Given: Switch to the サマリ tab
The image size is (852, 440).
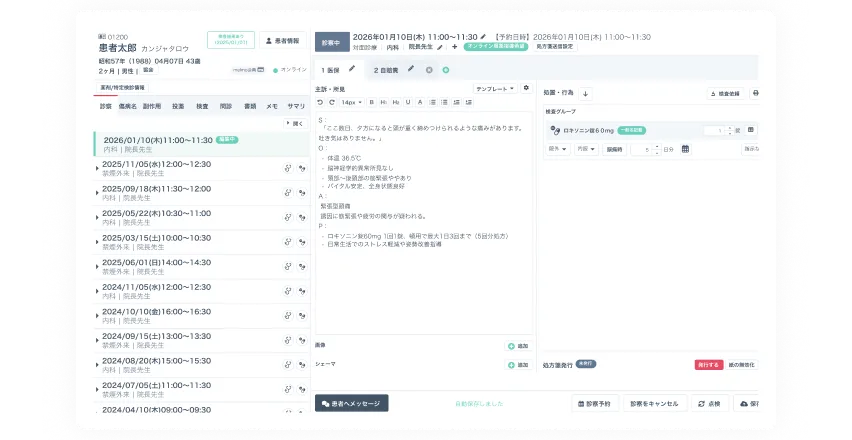Looking at the screenshot, I should pos(296,106).
